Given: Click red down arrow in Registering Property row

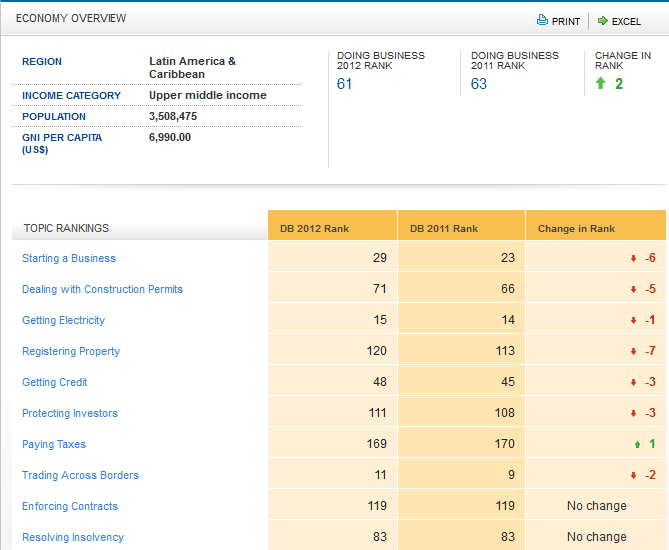Looking at the screenshot, I should [x=633, y=352].
